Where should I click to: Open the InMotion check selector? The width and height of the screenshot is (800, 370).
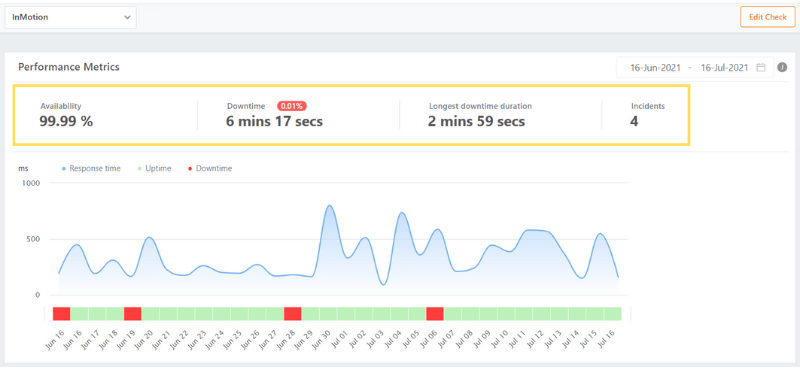(70, 17)
